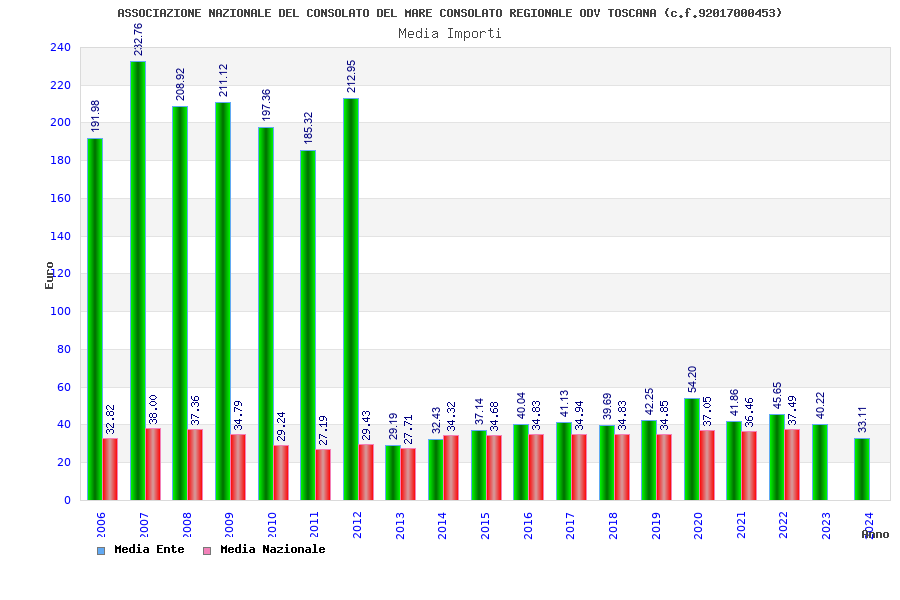Click the 2006 green bar valued 191.98
Screen dimensions: 900x600
click(x=95, y=319)
